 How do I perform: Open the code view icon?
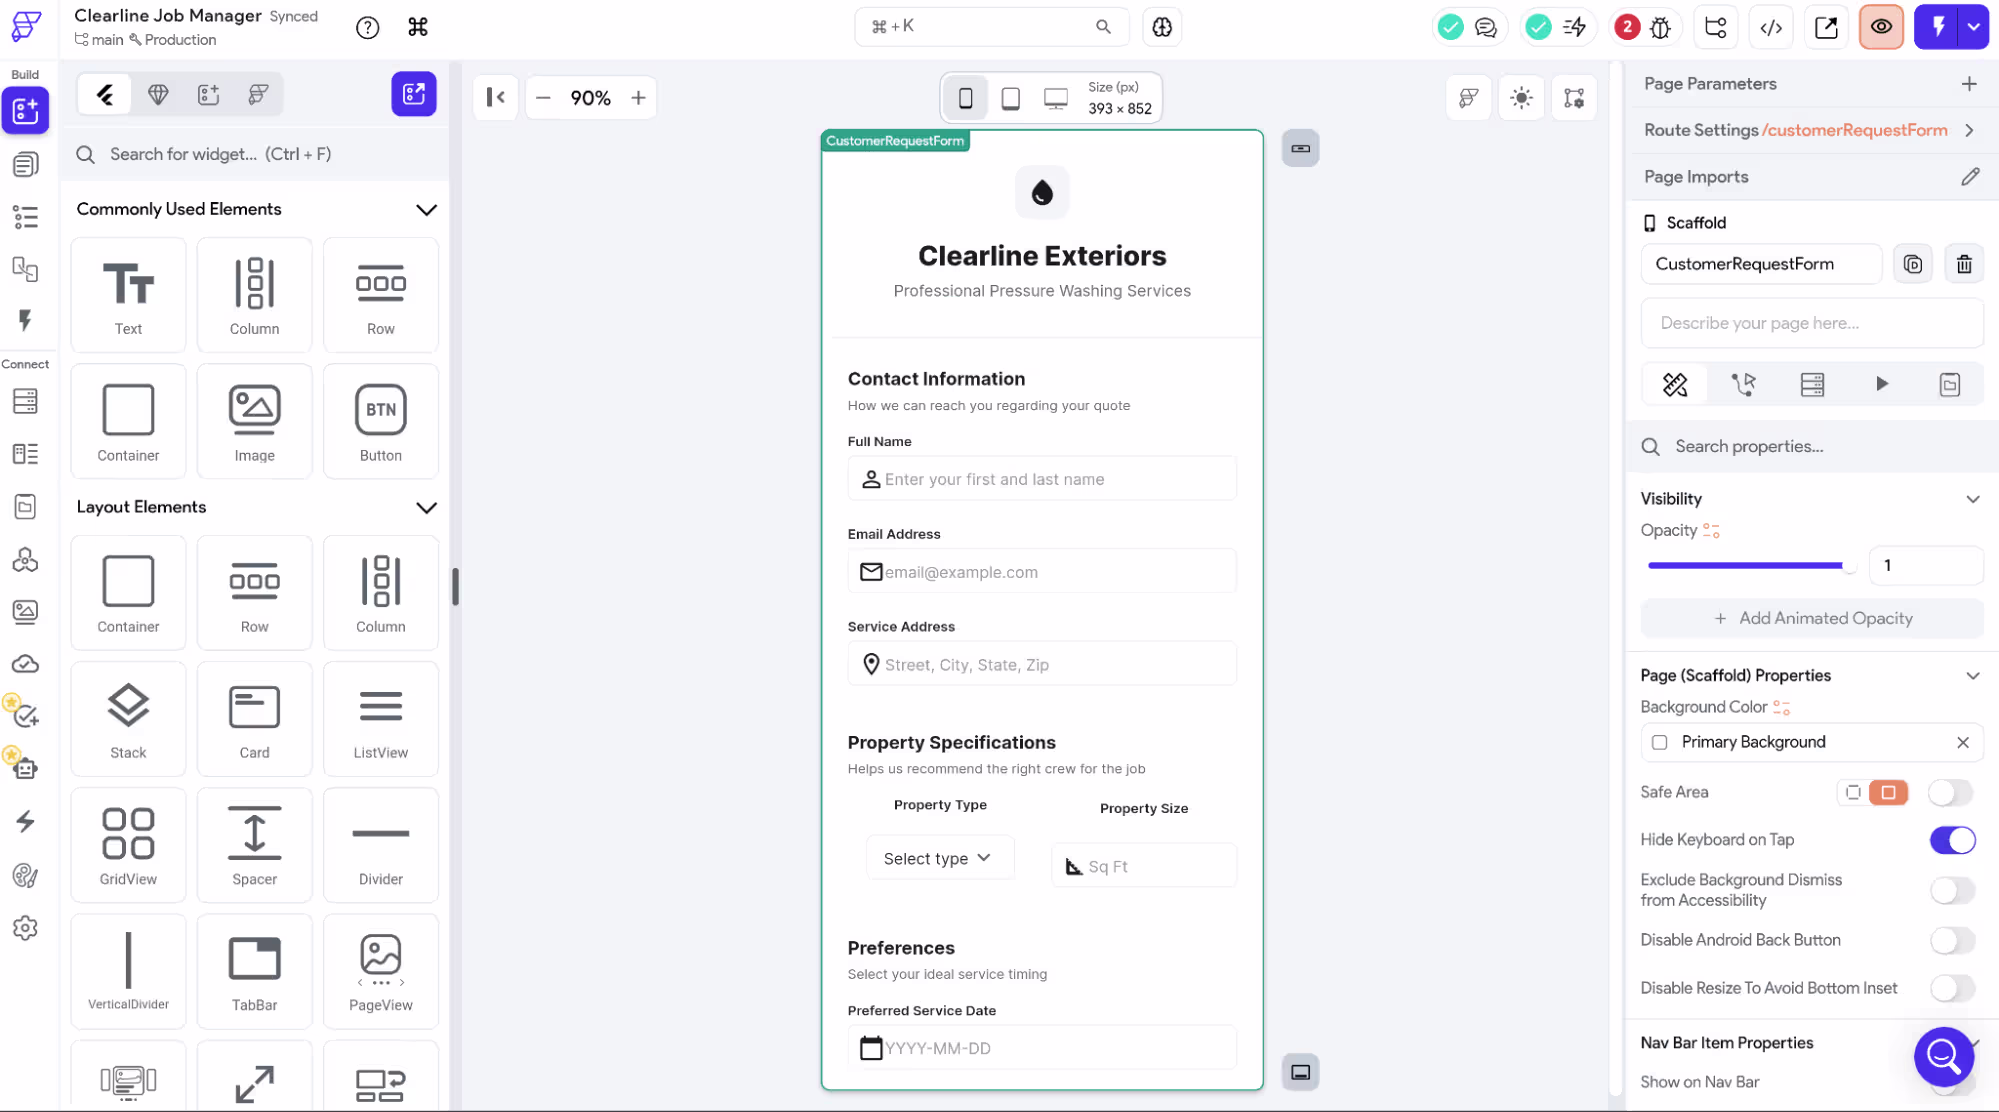click(1771, 27)
